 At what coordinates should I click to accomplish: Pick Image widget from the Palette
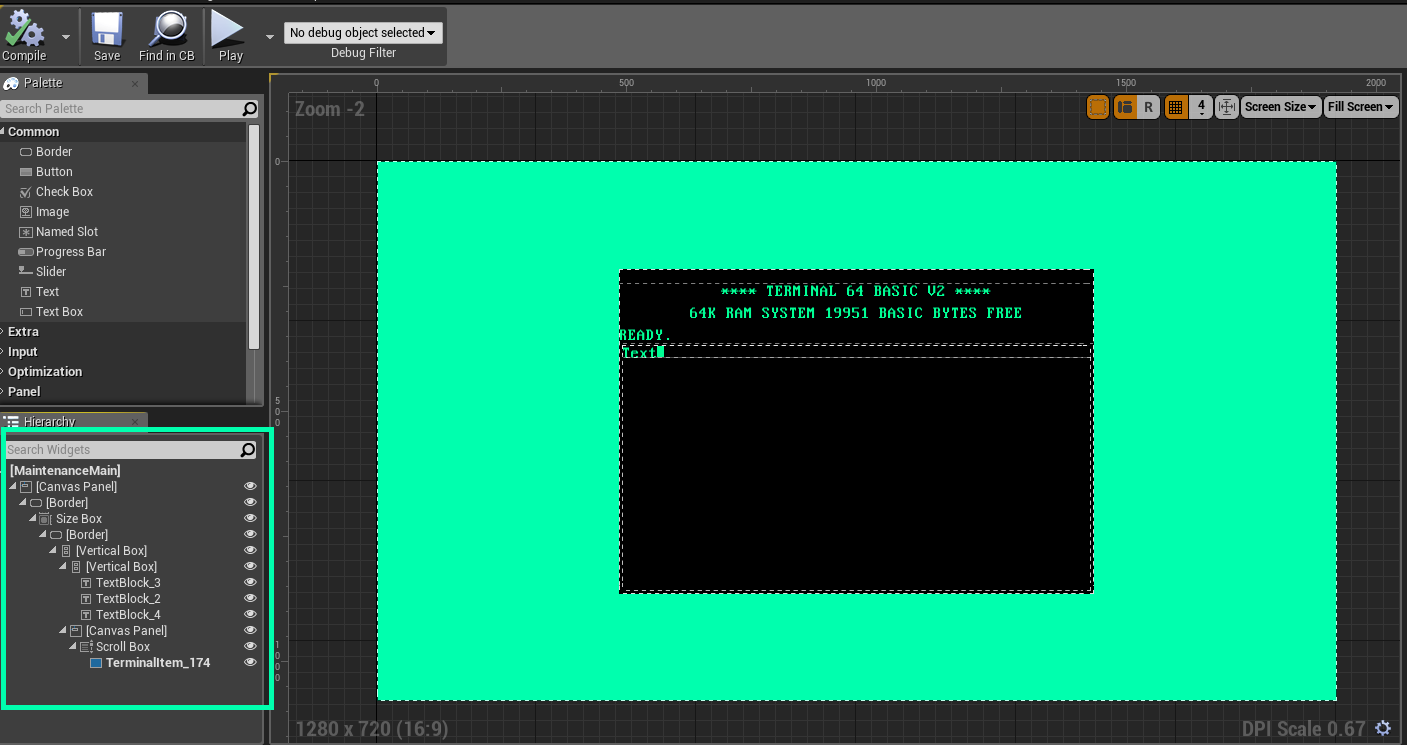pyautogui.click(x=45, y=212)
